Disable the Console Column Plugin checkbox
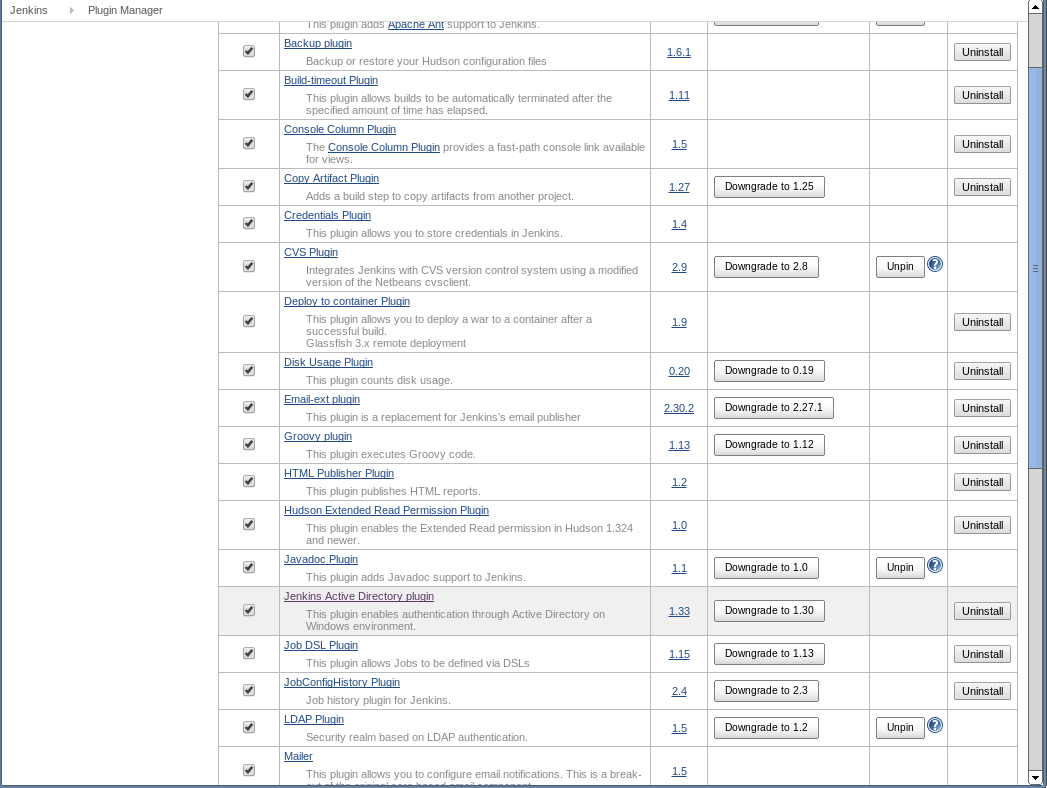This screenshot has width=1047, height=788. point(249,144)
